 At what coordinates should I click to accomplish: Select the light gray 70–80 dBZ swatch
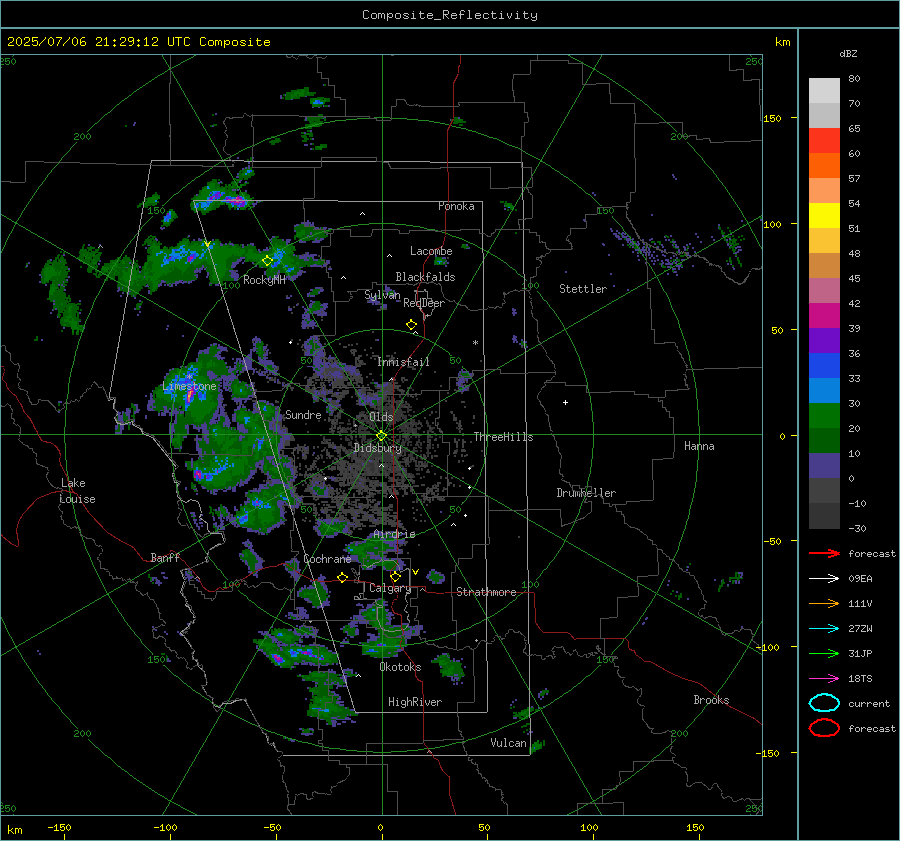824,91
